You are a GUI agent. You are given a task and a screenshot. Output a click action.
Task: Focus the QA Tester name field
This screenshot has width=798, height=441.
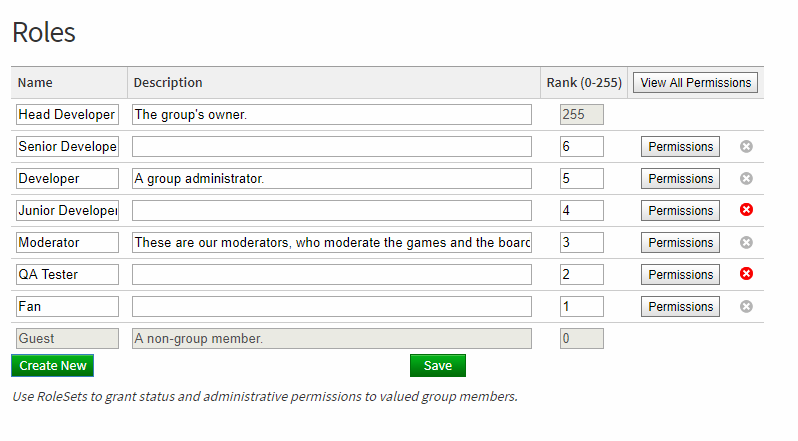(x=67, y=275)
